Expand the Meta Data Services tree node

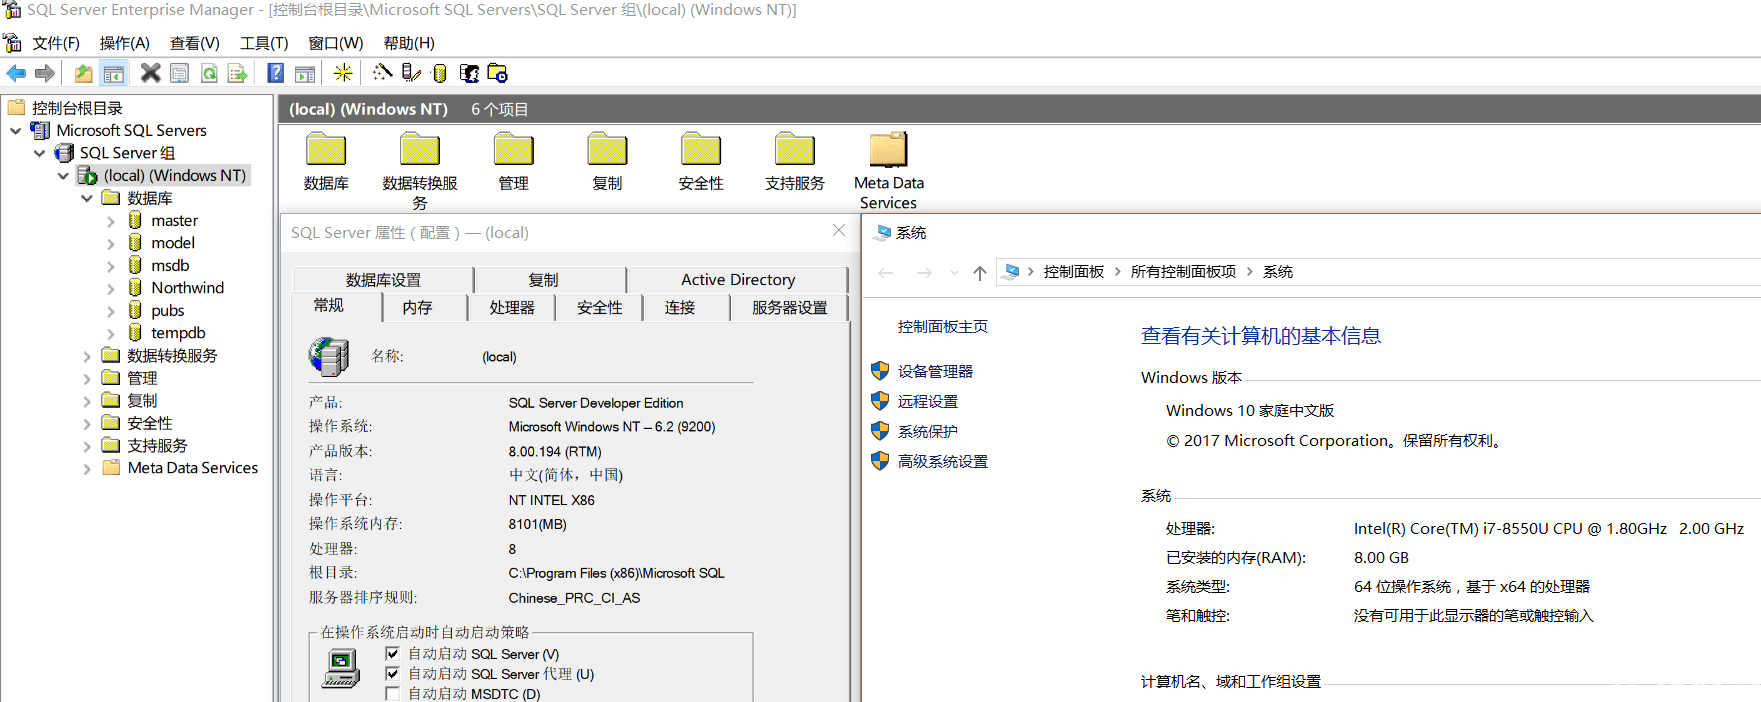pyautogui.click(x=87, y=468)
